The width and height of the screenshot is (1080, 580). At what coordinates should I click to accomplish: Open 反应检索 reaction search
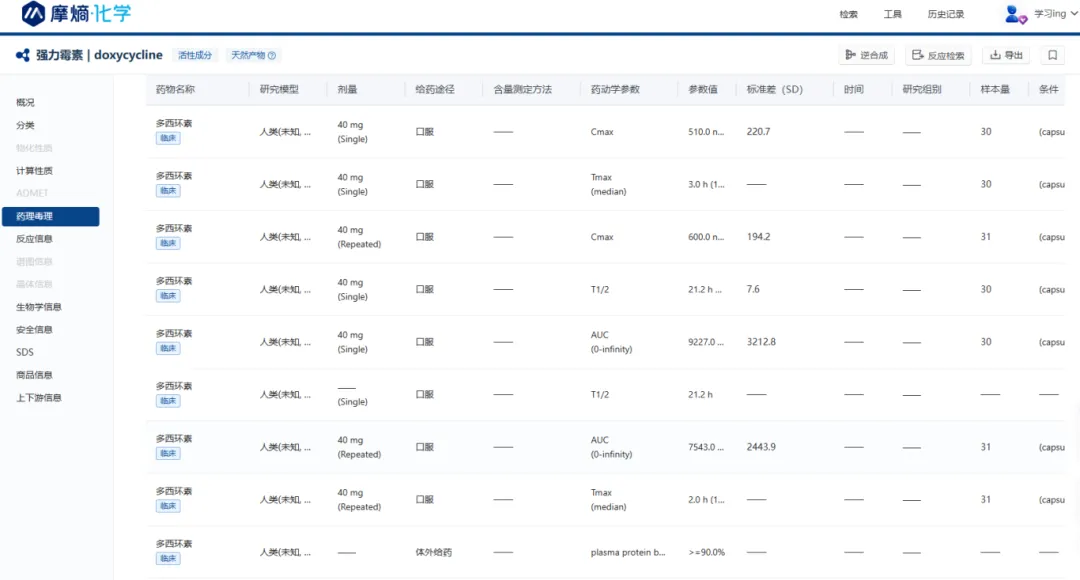point(938,55)
